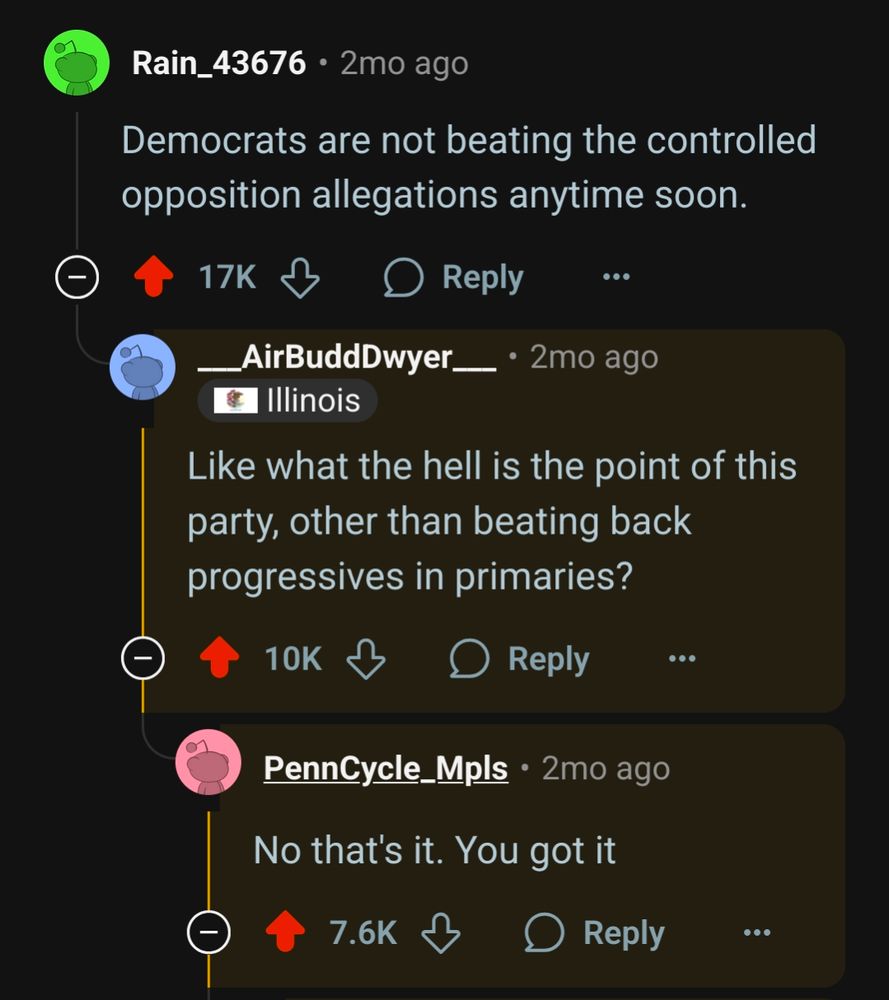Collapse the AirBuddDwyer reply thread
889x1000 pixels.
(x=143, y=658)
